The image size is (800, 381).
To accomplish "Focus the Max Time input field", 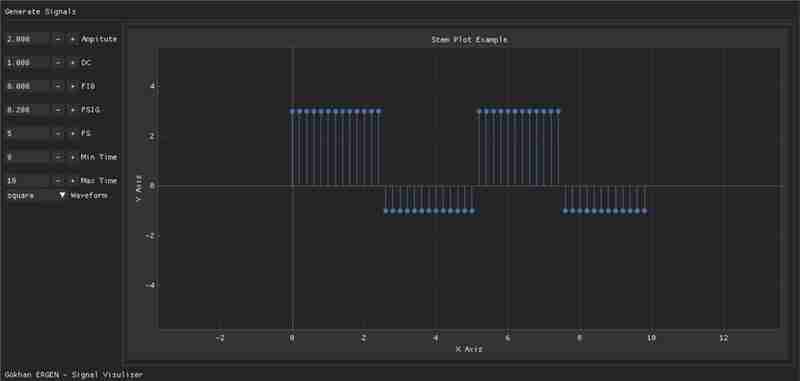I will pyautogui.click(x=28, y=181).
